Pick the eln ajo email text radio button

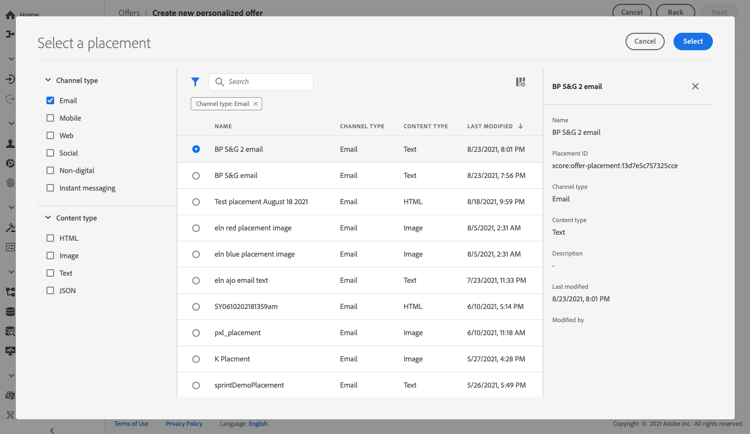[x=196, y=280]
